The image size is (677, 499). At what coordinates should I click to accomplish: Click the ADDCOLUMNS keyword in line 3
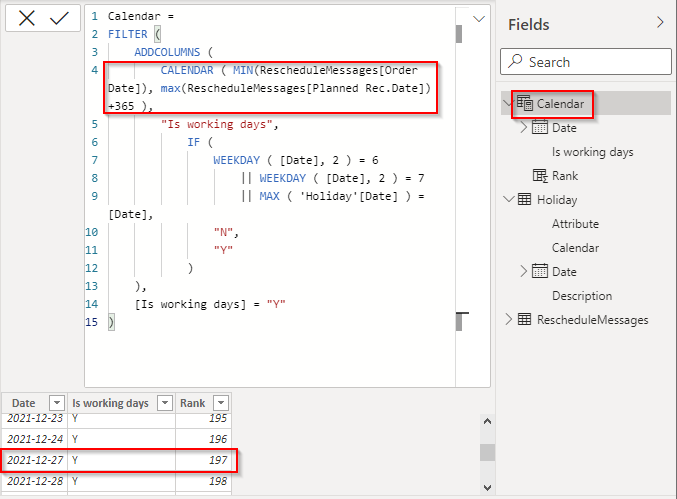click(167, 52)
